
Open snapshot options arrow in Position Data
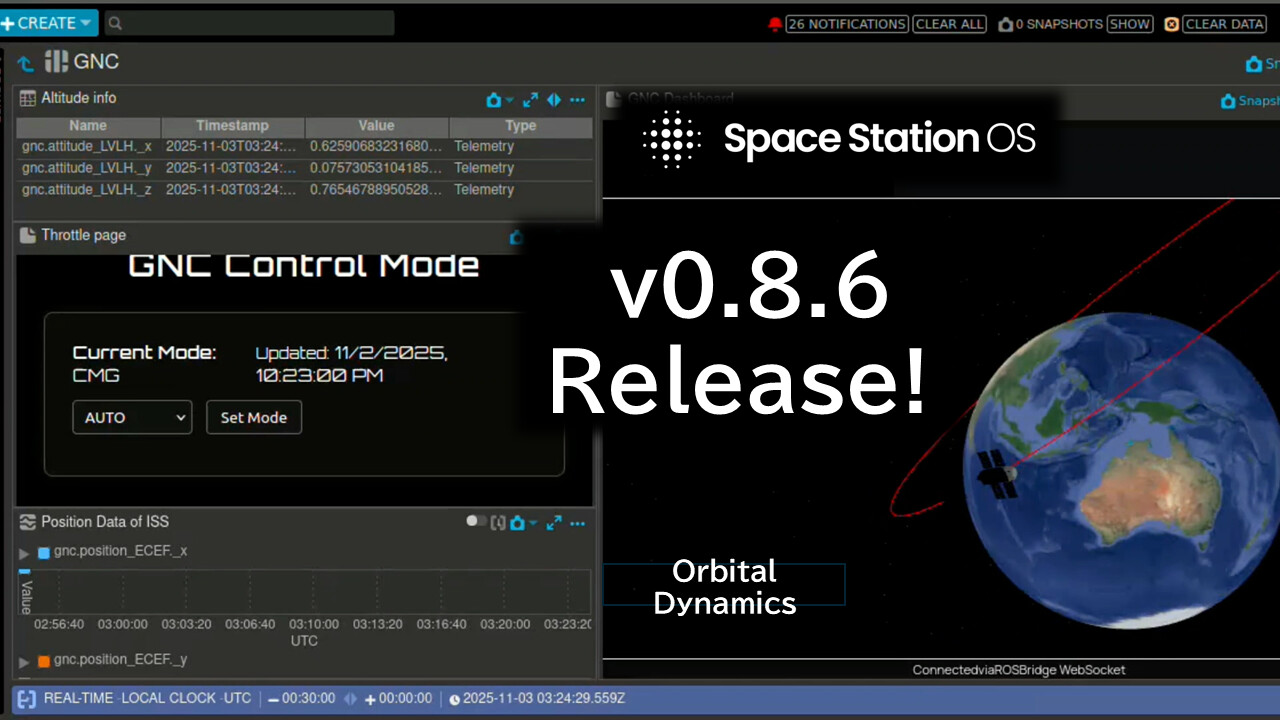pyautogui.click(x=533, y=522)
